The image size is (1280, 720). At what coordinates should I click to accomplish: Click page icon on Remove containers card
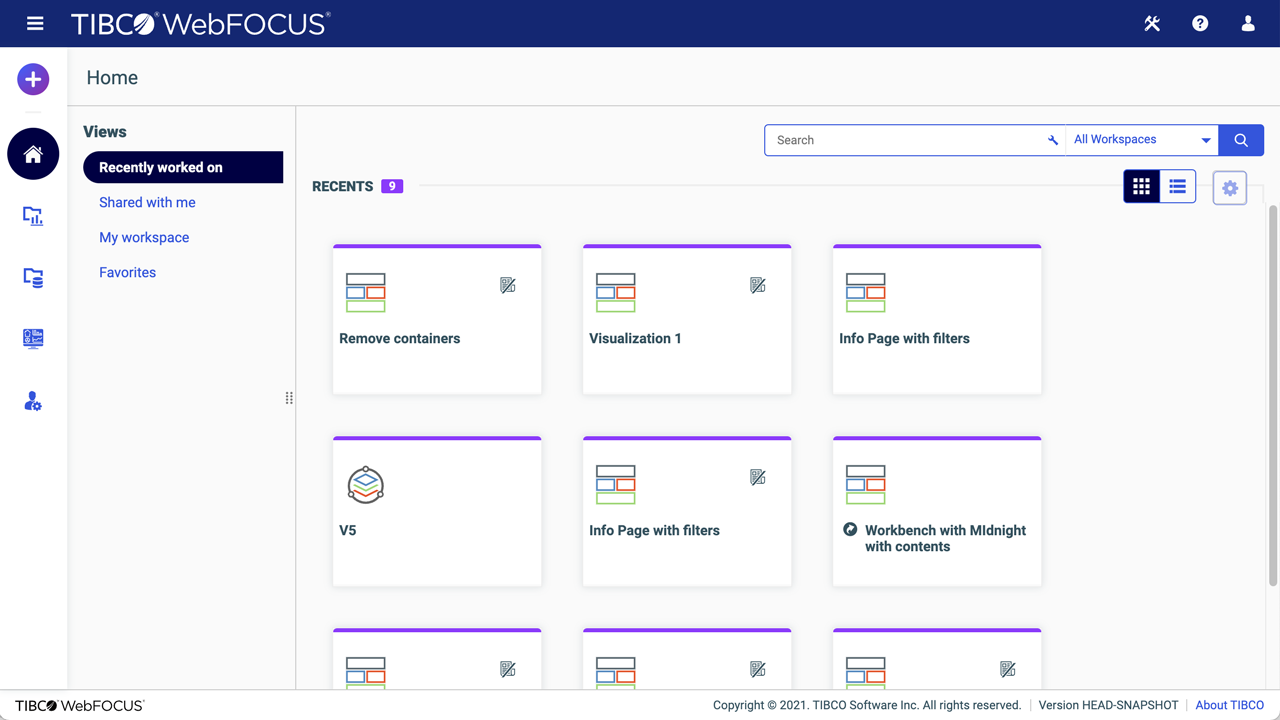pos(366,293)
